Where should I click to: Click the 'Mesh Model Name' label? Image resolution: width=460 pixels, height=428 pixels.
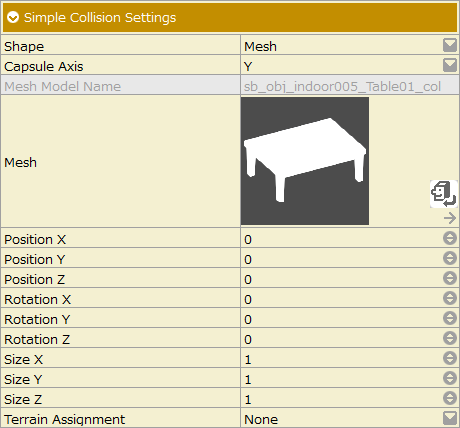62,86
